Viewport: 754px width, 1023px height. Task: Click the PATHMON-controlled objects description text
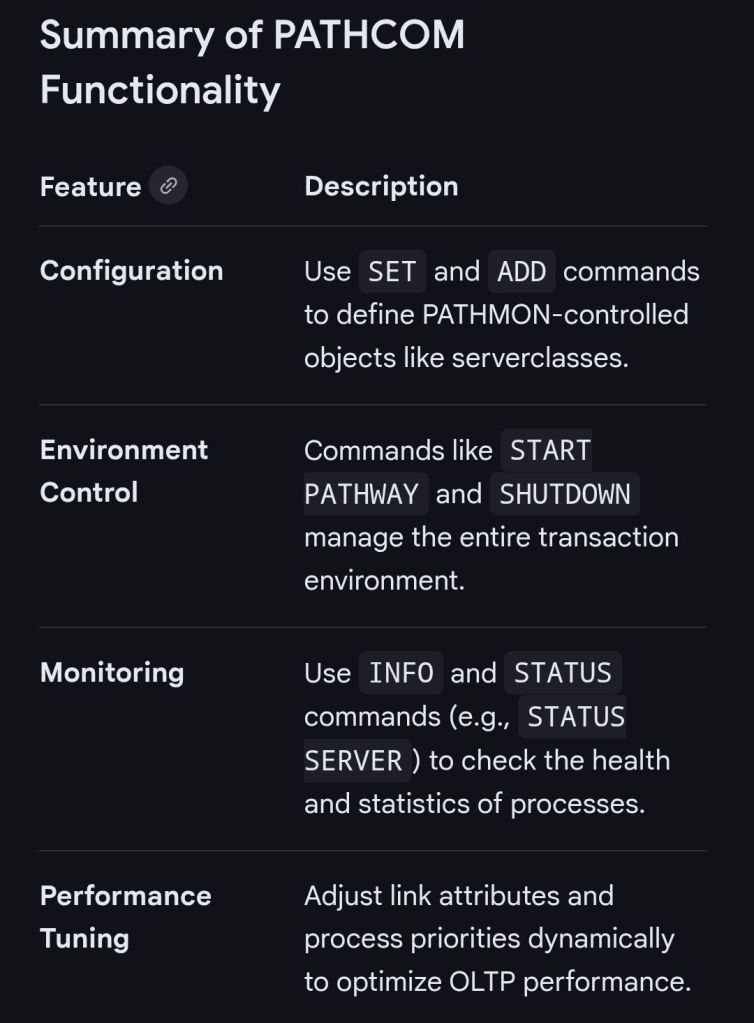click(x=495, y=336)
